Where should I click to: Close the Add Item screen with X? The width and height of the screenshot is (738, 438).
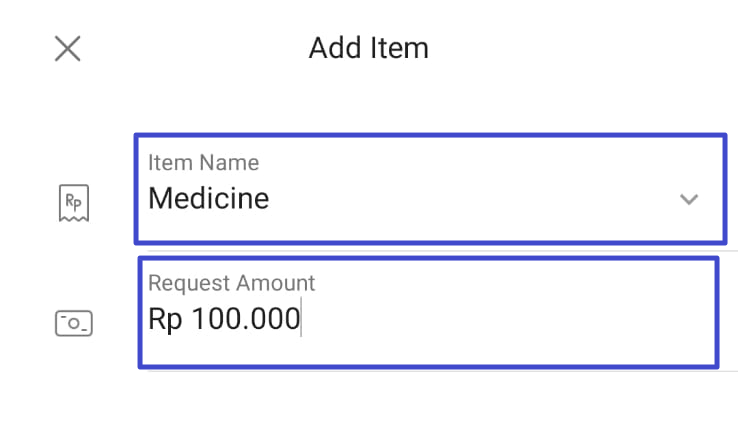pyautogui.click(x=67, y=48)
